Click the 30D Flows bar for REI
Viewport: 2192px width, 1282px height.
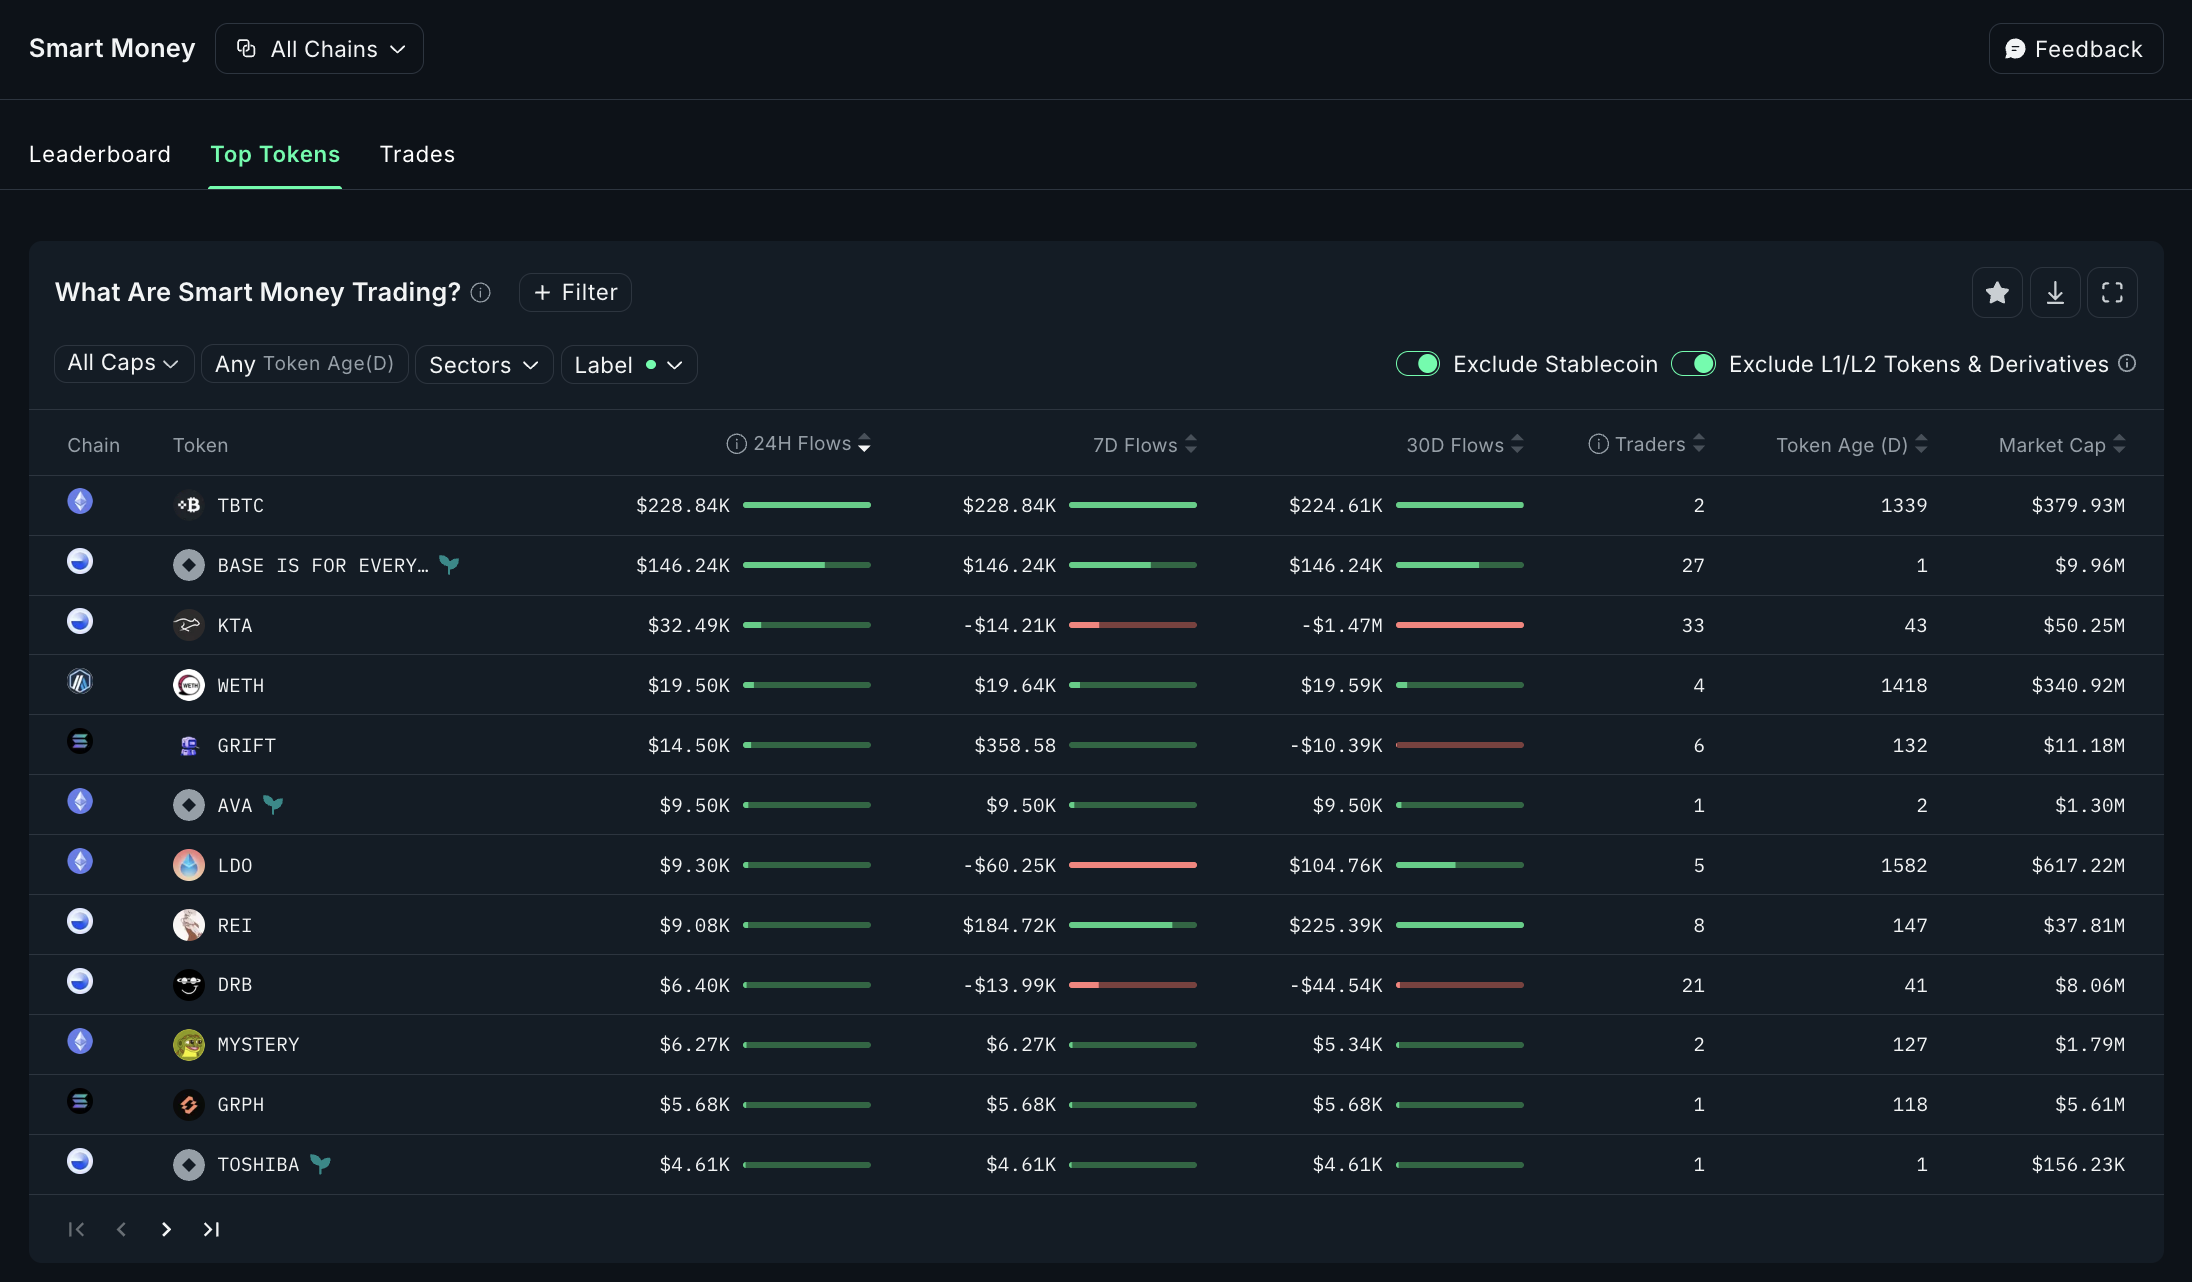pos(1460,924)
